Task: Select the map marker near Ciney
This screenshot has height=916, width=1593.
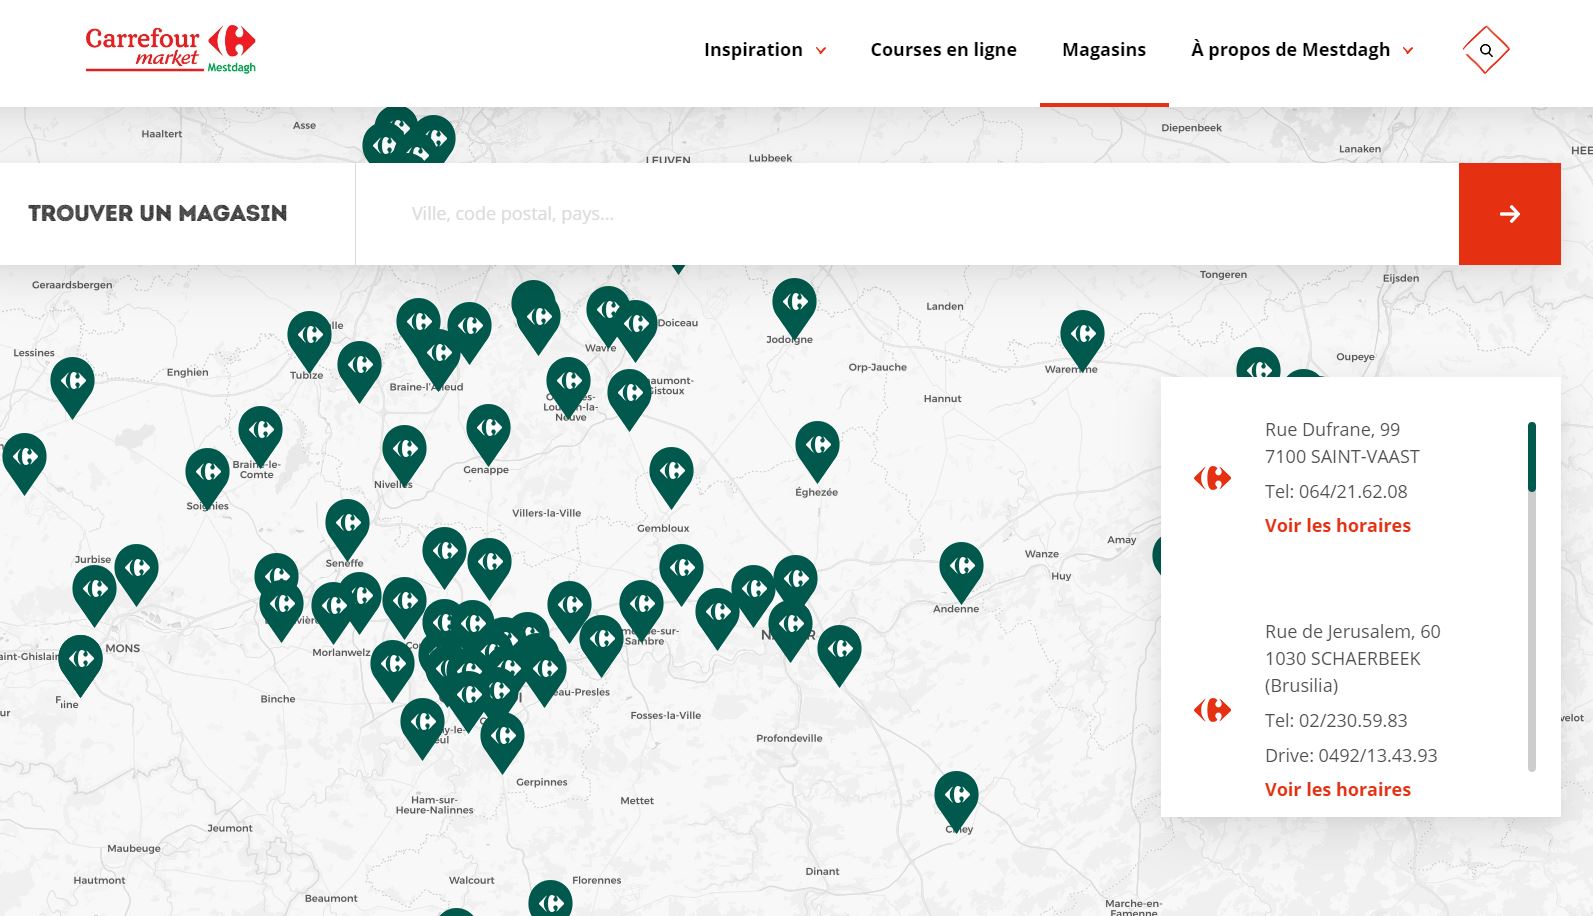Action: [956, 797]
